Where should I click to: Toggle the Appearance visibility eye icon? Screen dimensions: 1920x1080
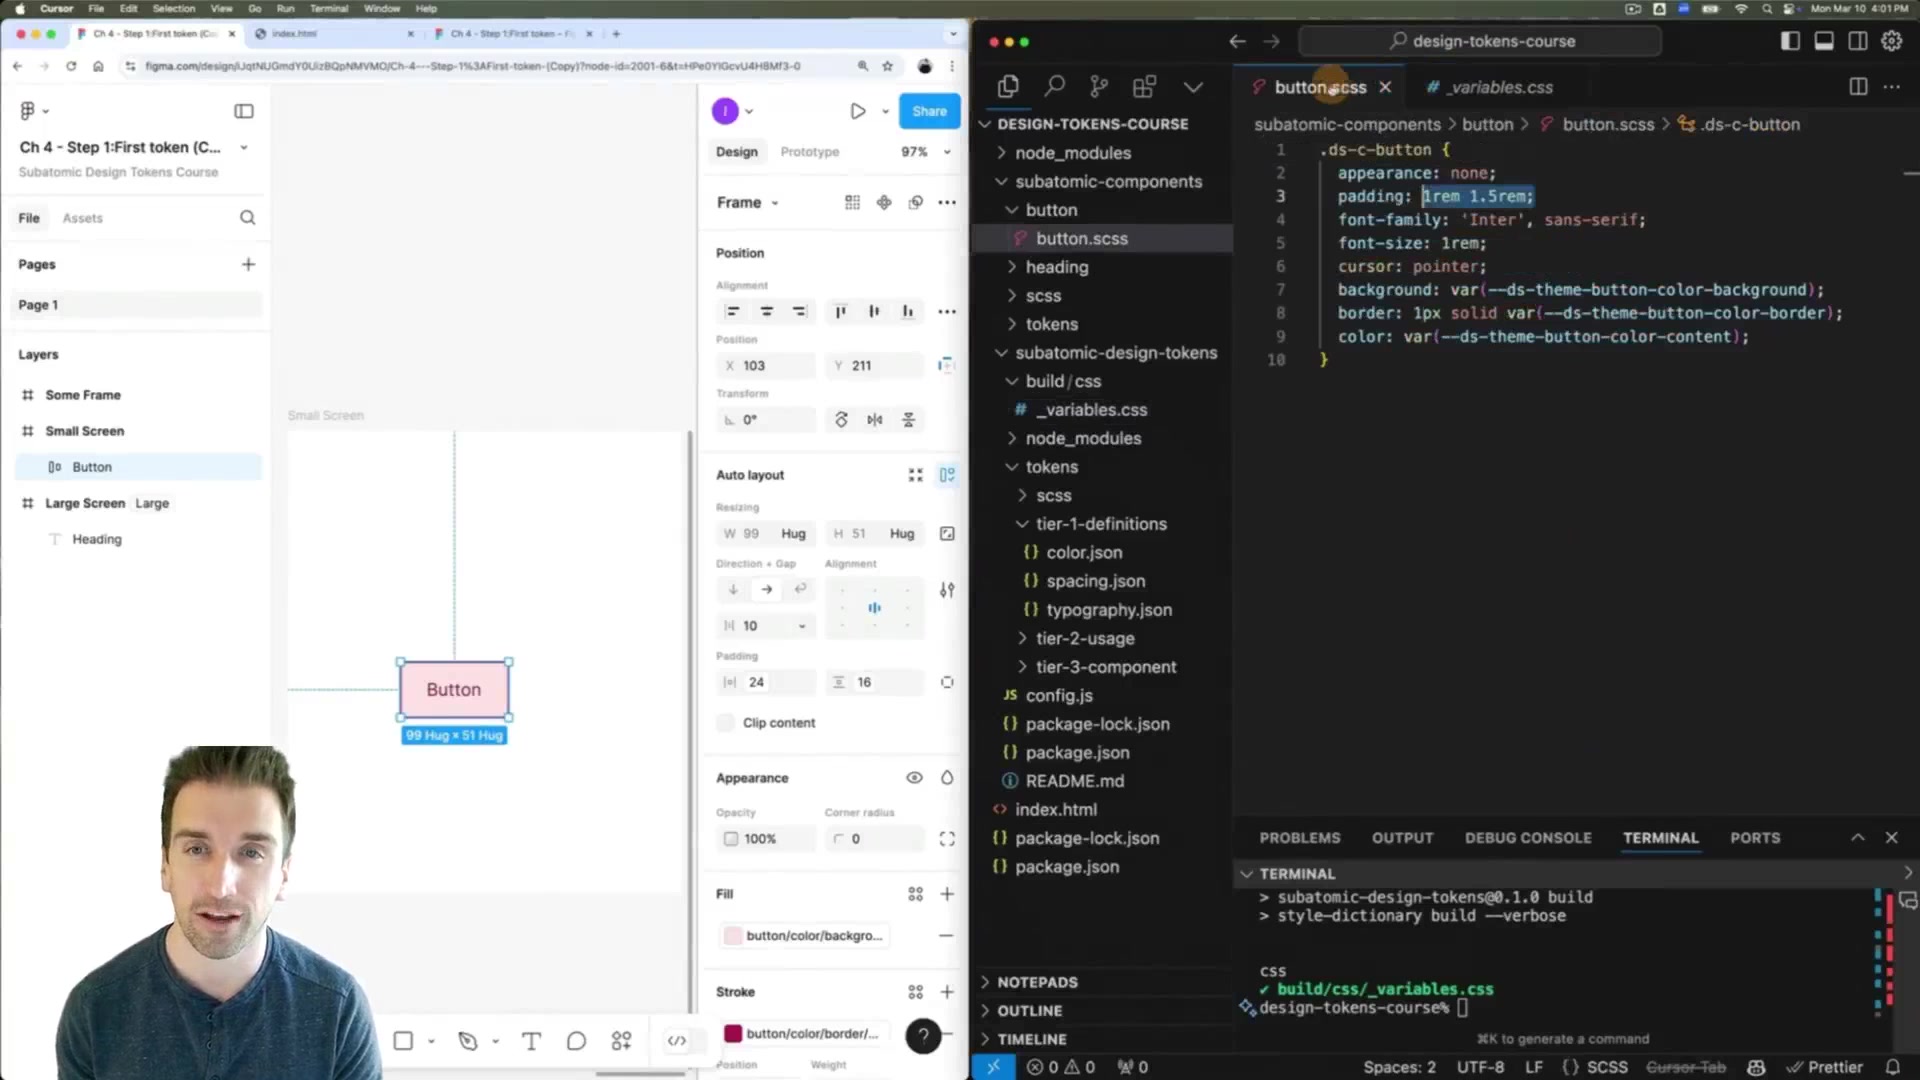coord(914,778)
